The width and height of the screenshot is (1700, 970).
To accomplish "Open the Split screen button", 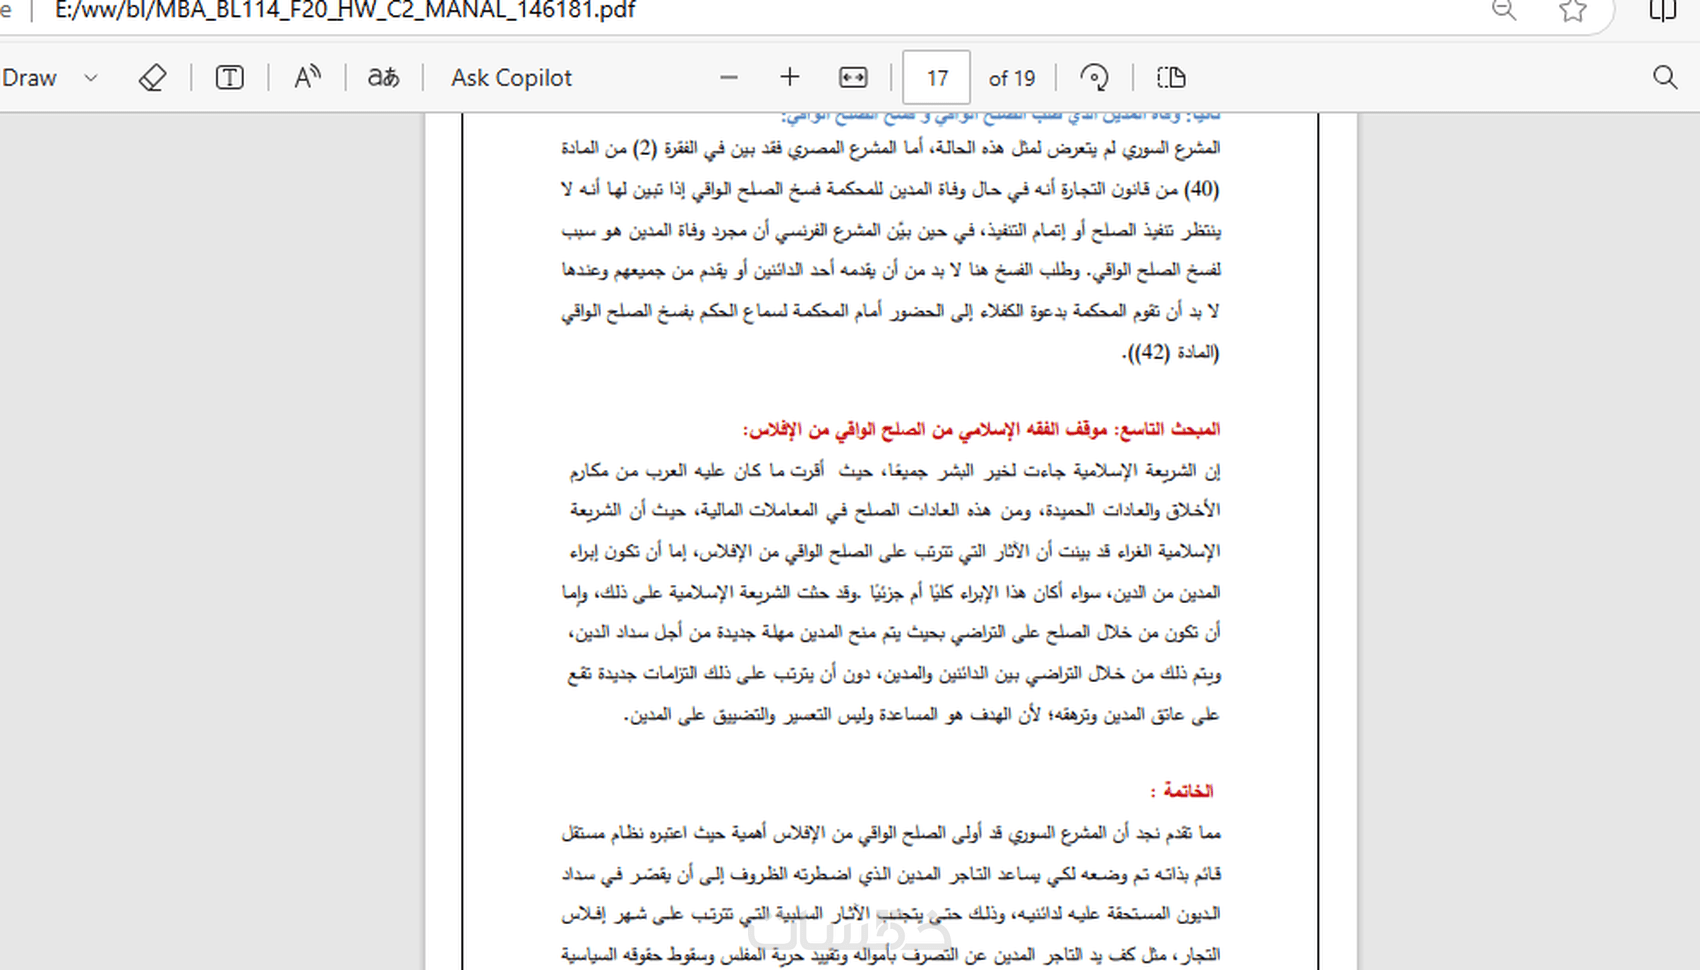I will pos(1662,11).
